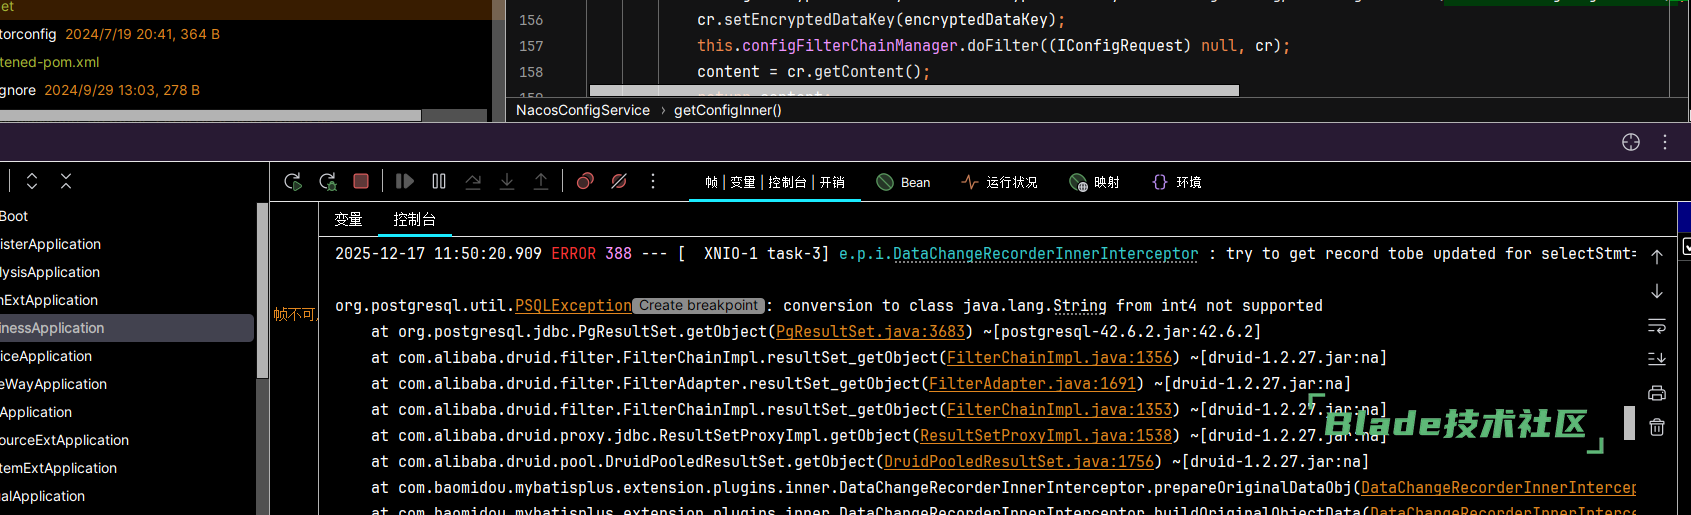Click the Create breakpoint button
This screenshot has height=515, width=1691.
click(x=699, y=306)
